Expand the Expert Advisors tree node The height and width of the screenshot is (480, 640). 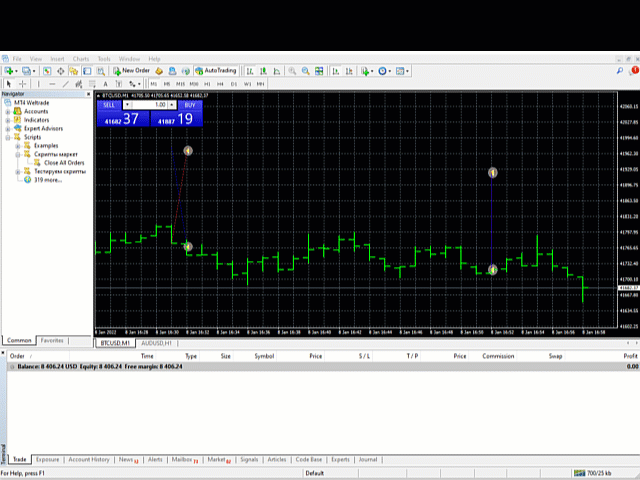(x=8, y=129)
